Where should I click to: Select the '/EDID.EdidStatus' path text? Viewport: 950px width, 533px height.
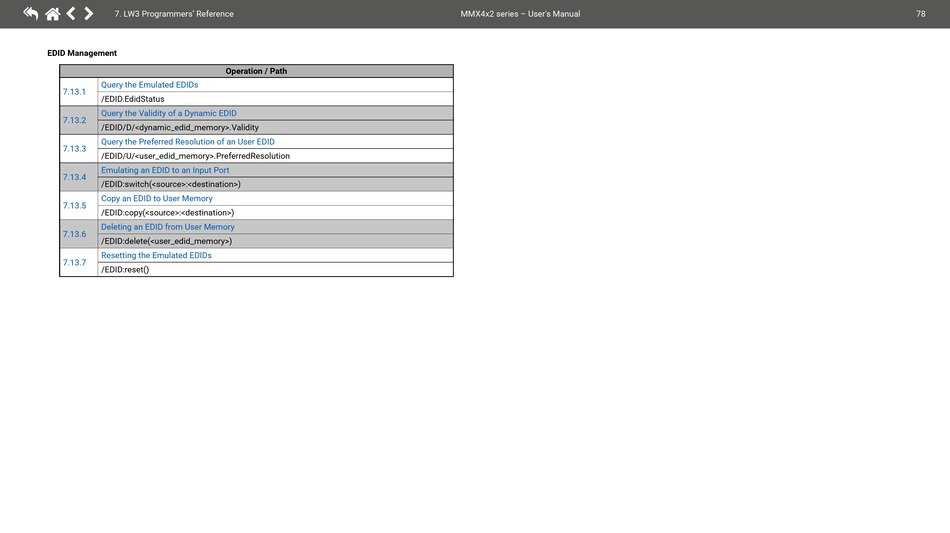tap(133, 99)
